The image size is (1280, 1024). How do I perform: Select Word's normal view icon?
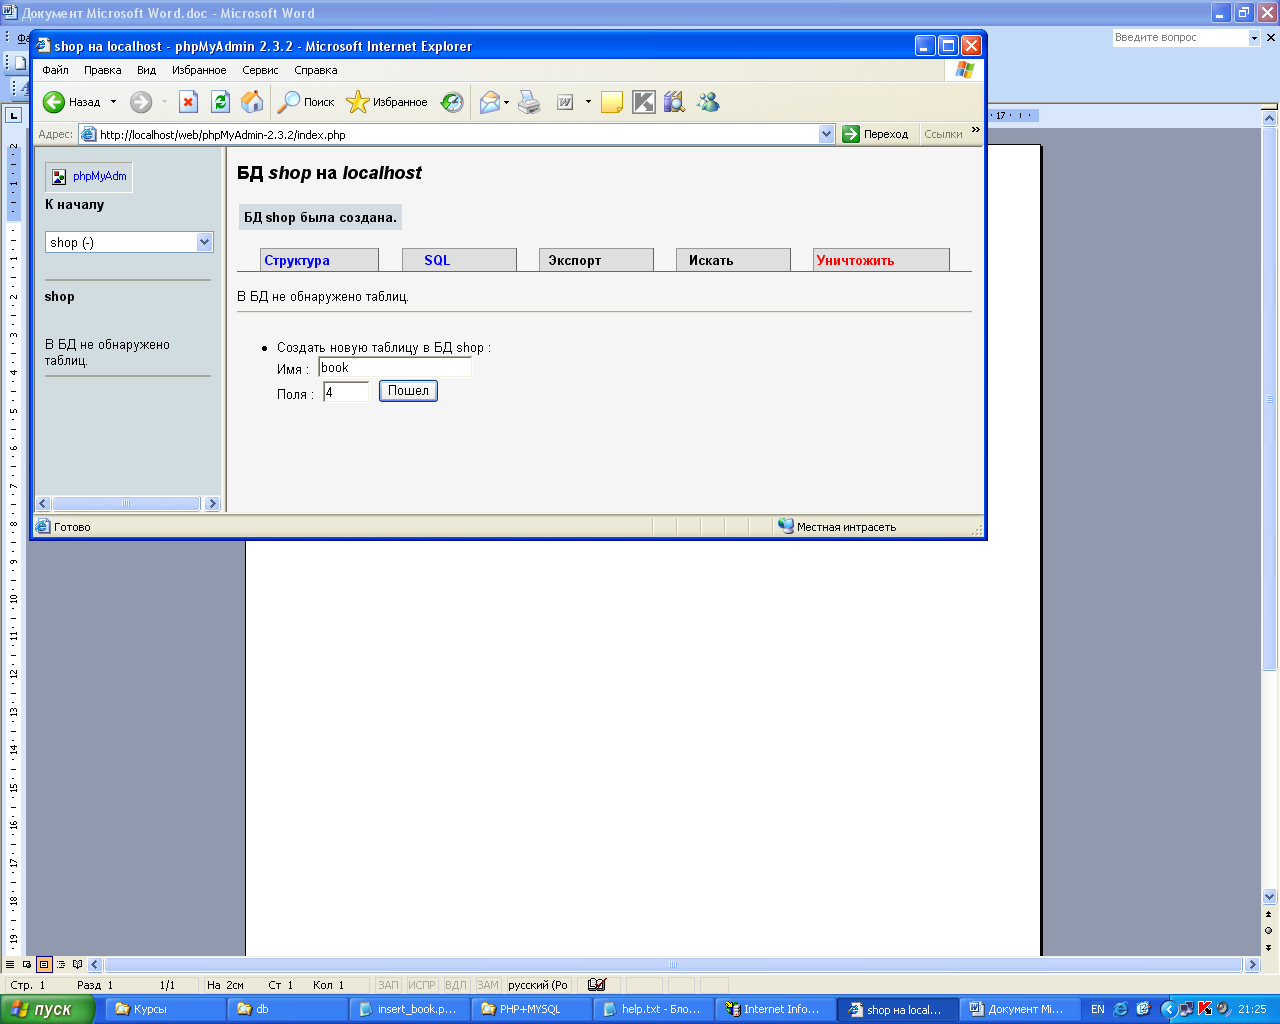[x=10, y=965]
